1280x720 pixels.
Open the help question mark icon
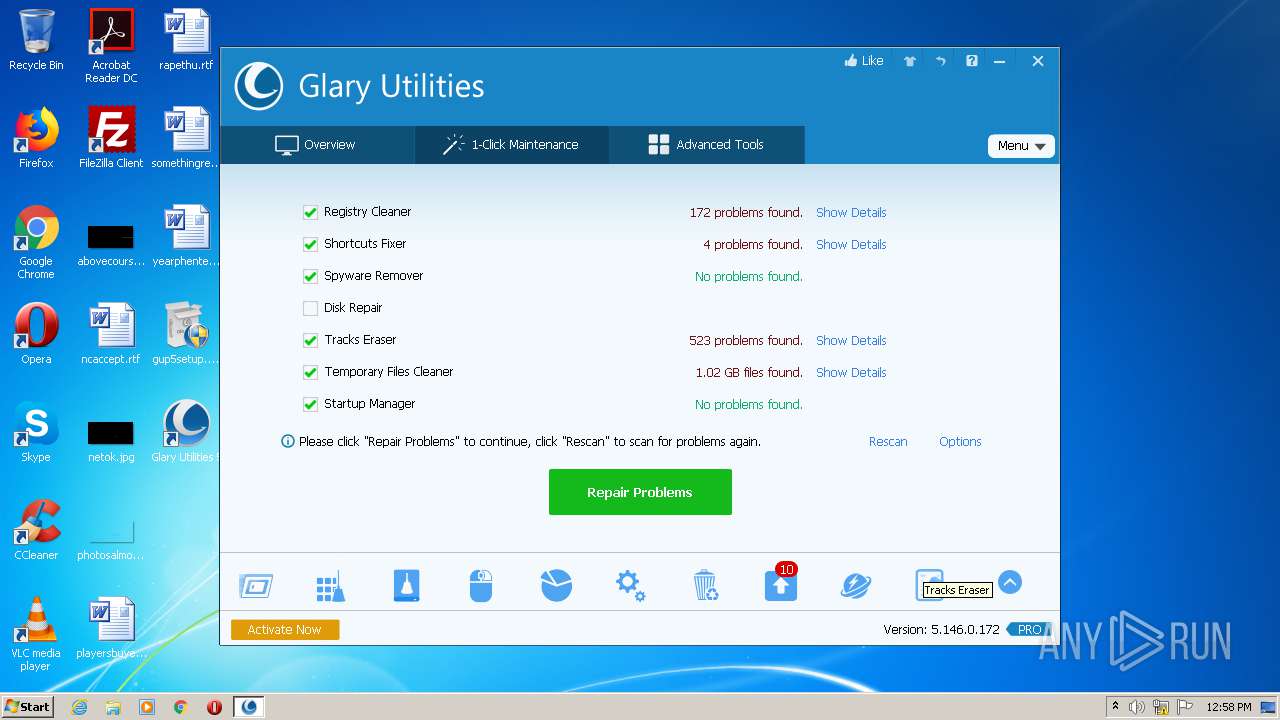[971, 61]
